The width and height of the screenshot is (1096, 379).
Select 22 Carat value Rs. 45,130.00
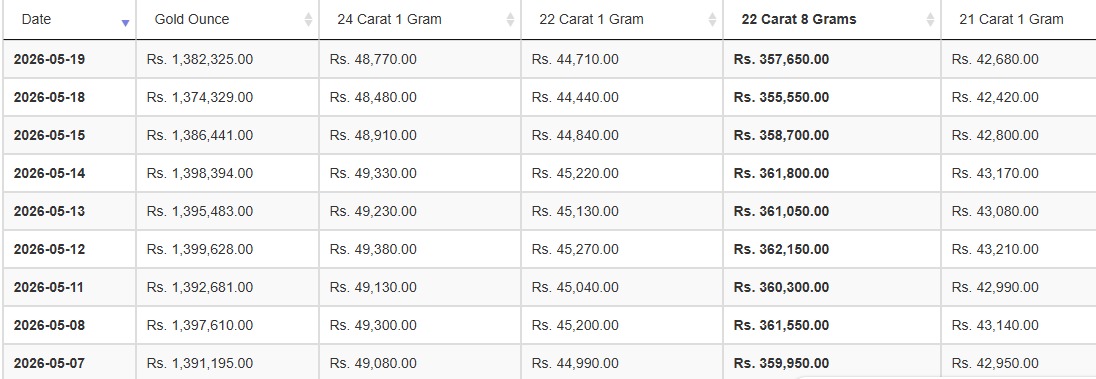click(575, 211)
